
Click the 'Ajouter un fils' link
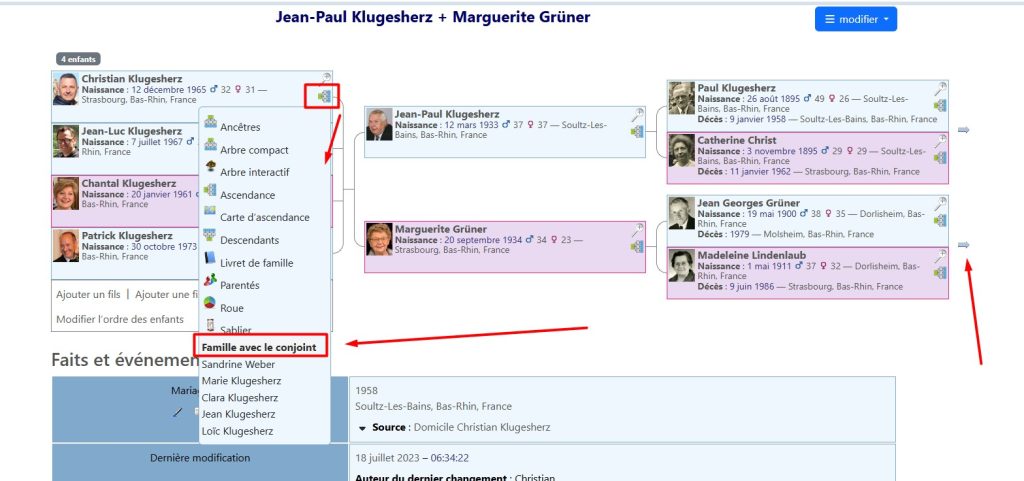click(88, 294)
